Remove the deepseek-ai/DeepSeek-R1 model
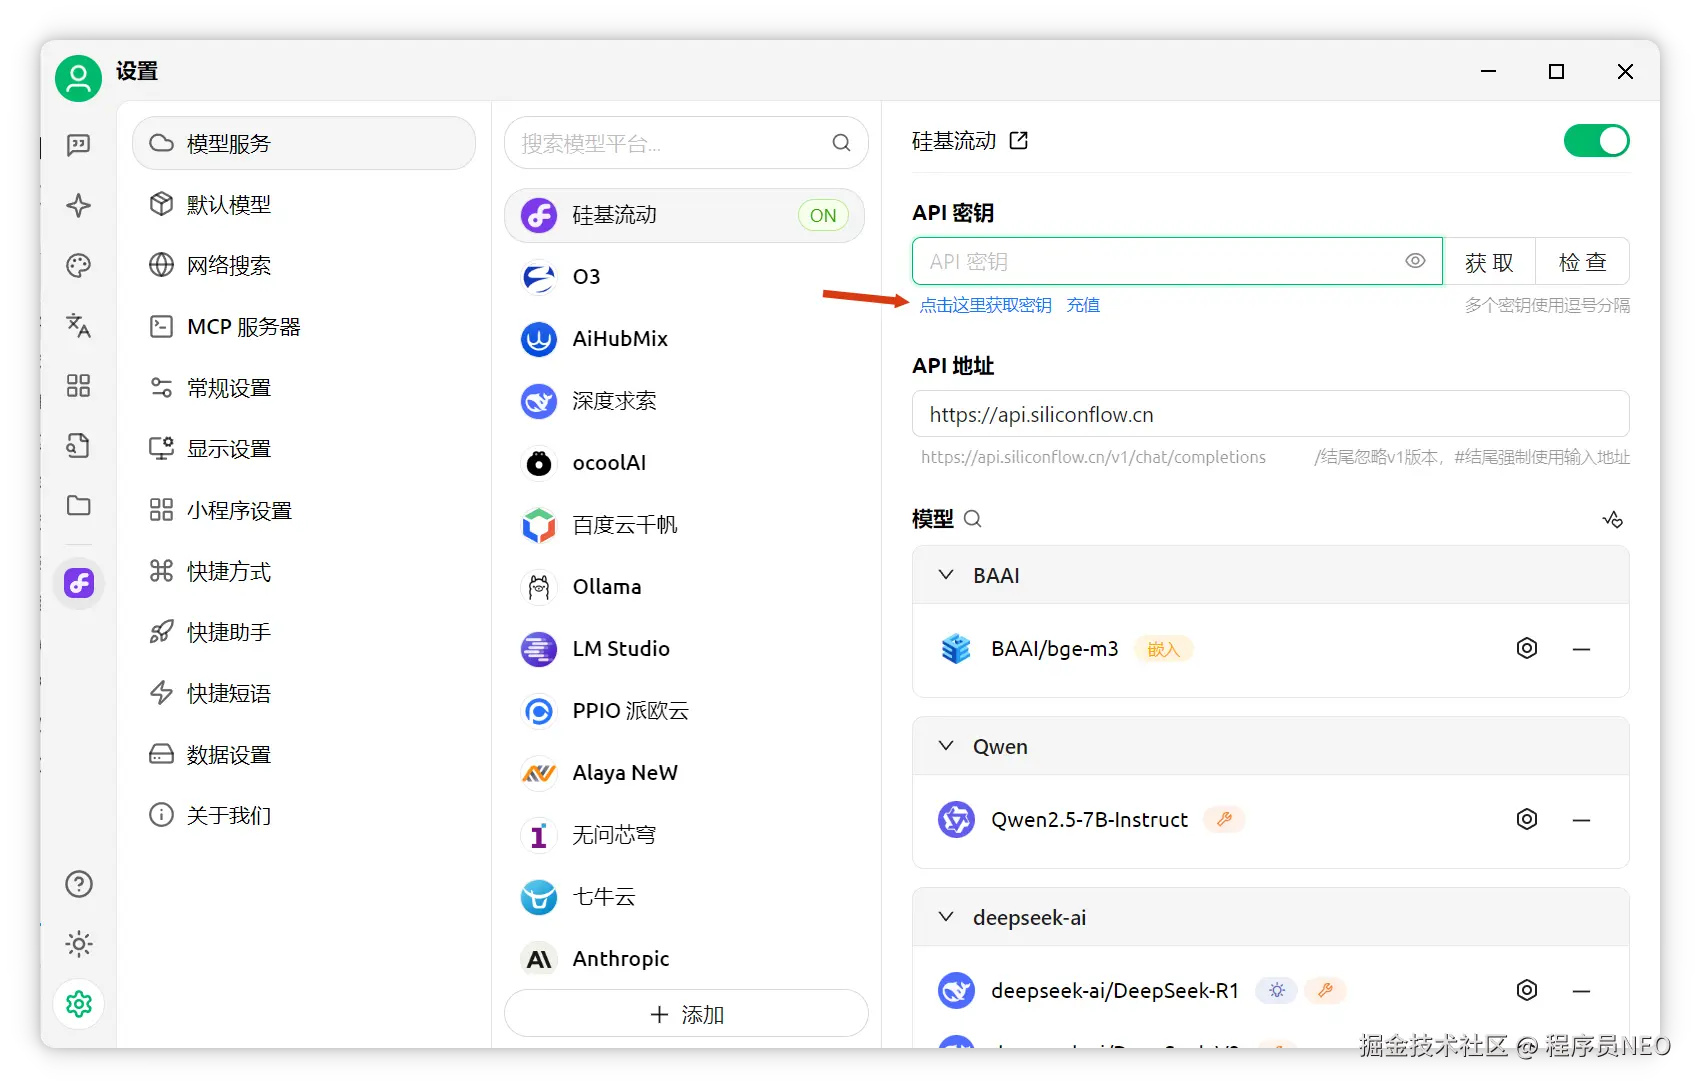The height and width of the screenshot is (1088, 1700). pyautogui.click(x=1581, y=991)
